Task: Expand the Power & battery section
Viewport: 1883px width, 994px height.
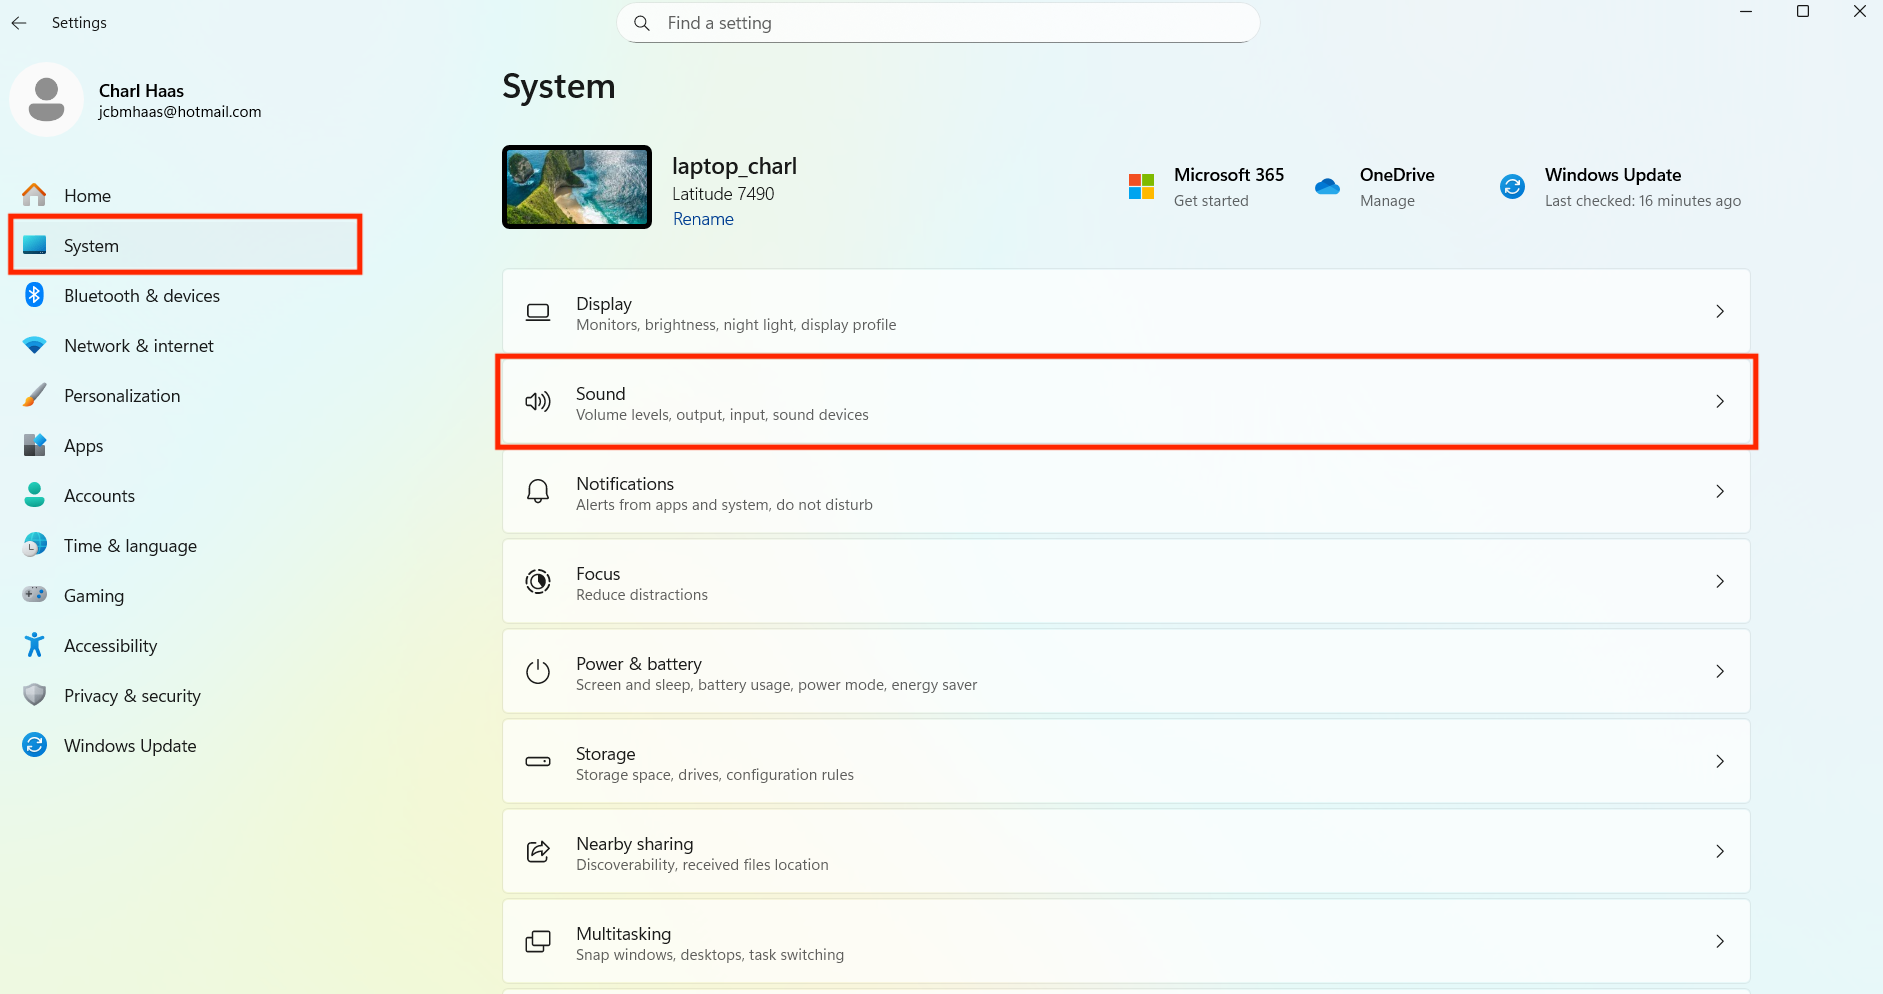Action: (x=1719, y=671)
